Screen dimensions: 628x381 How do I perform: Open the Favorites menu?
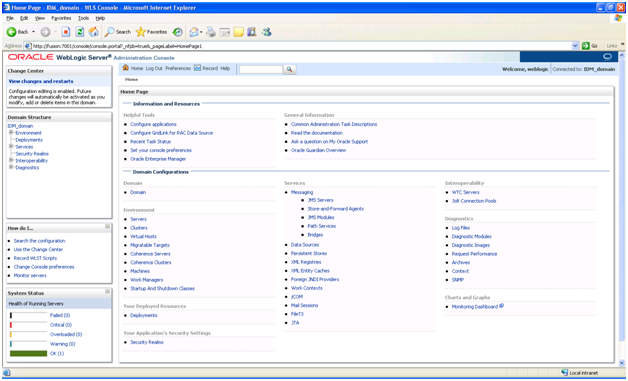pyautogui.click(x=61, y=18)
